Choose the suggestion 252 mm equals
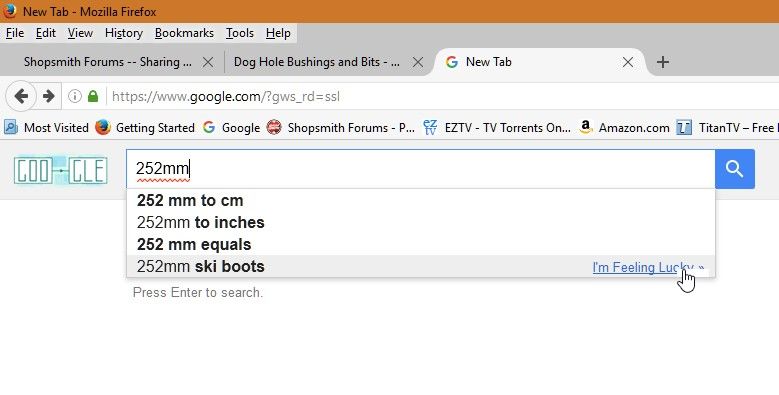 click(x=420, y=244)
